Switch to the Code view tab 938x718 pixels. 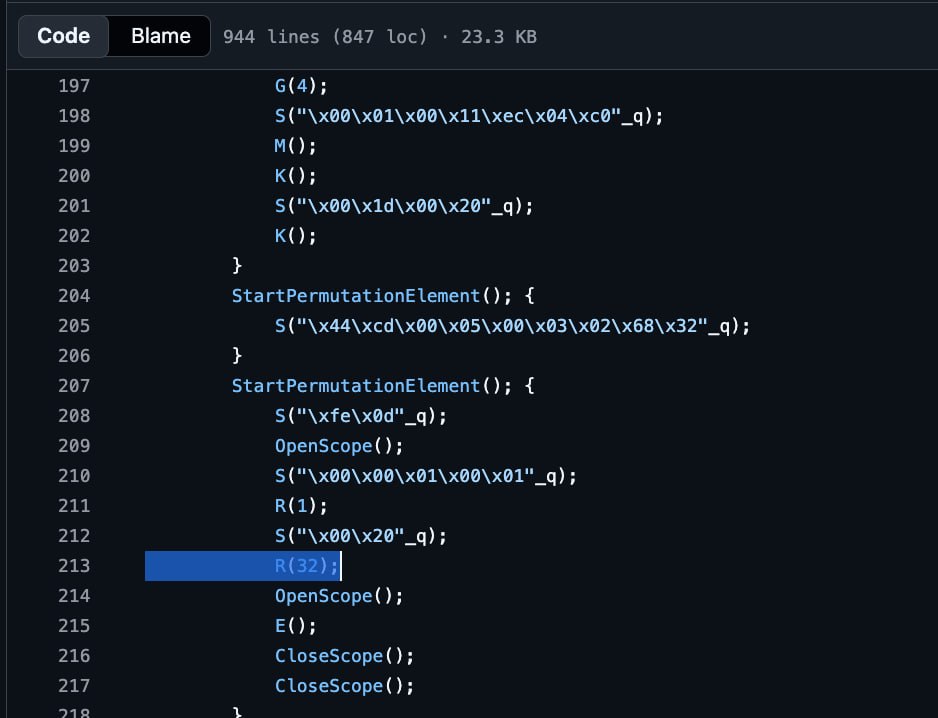(x=64, y=36)
